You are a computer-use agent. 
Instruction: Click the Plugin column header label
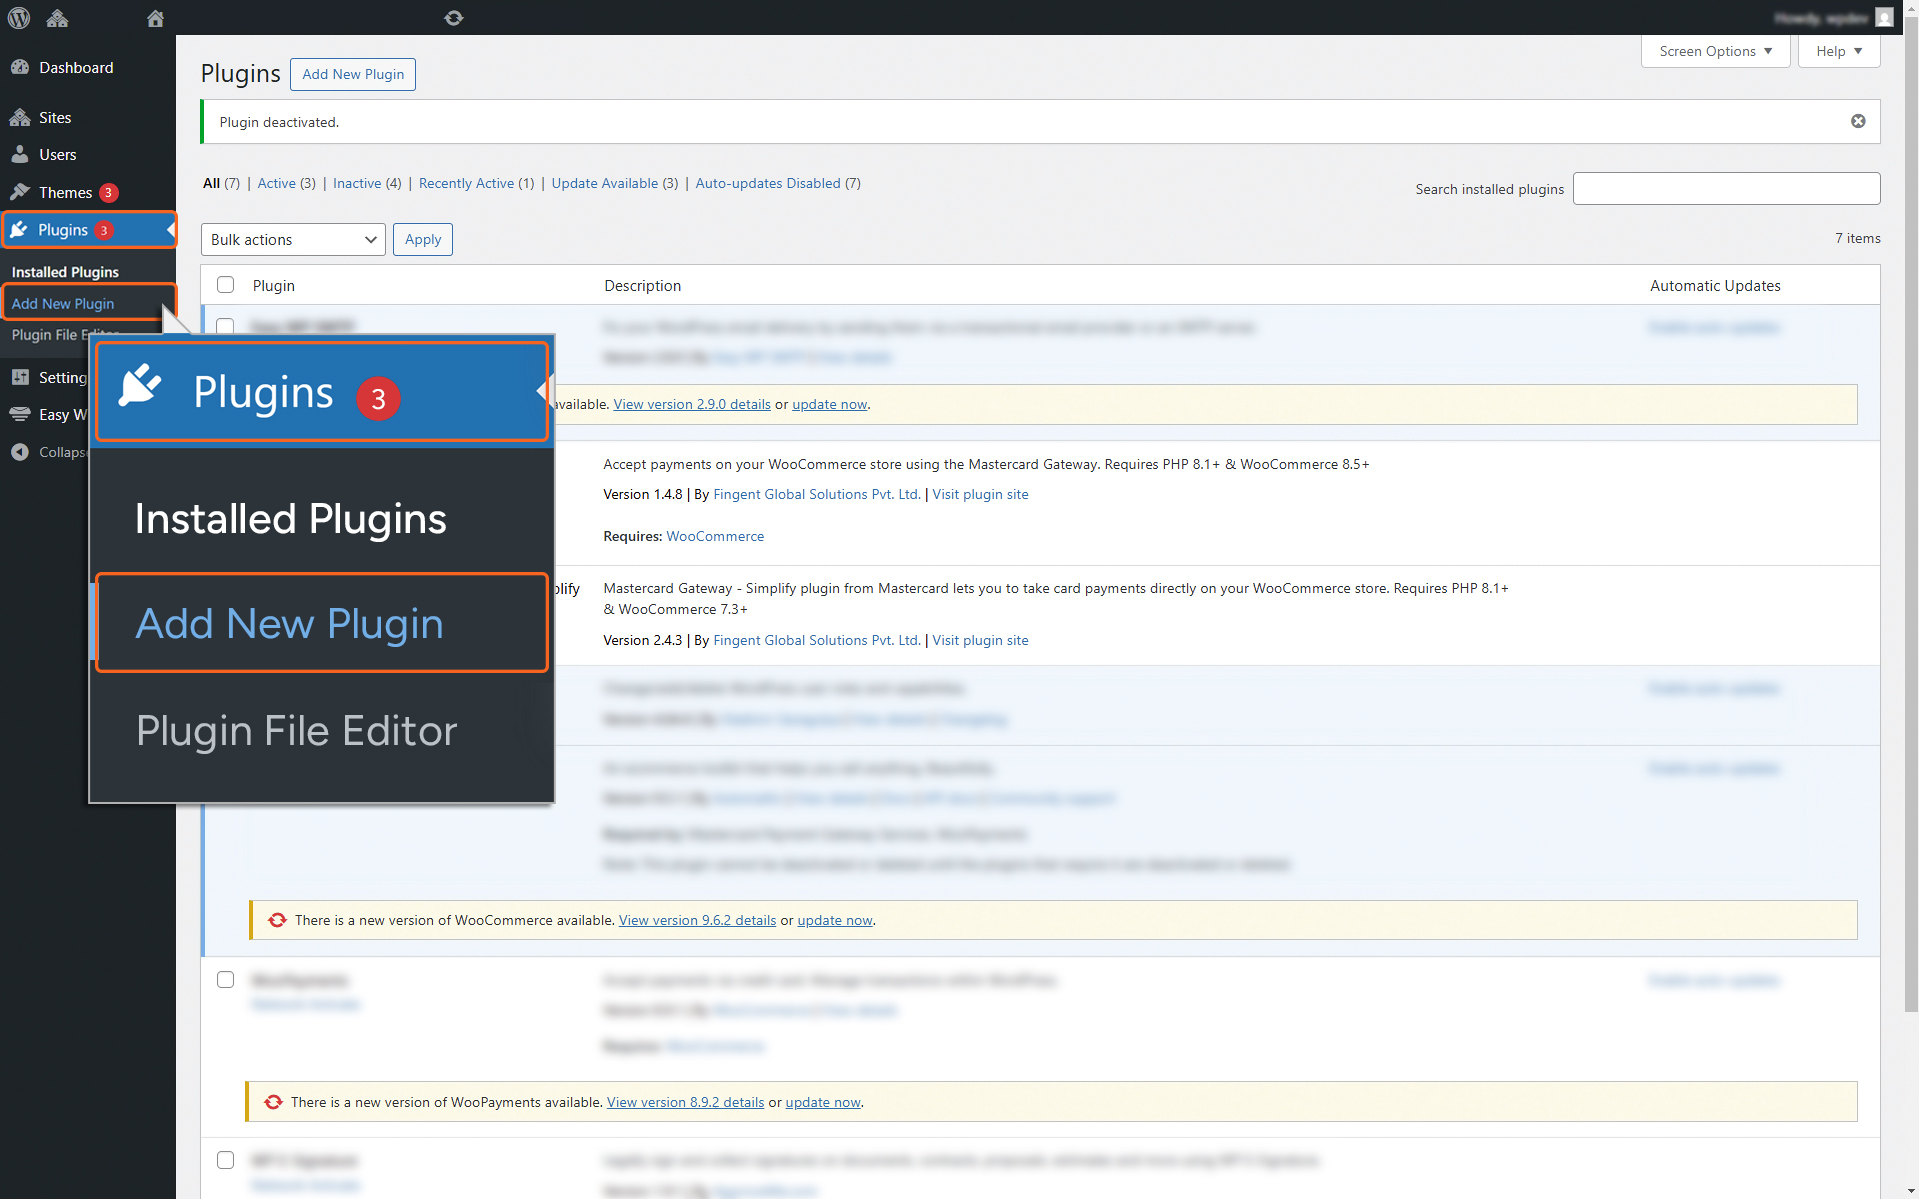click(273, 285)
